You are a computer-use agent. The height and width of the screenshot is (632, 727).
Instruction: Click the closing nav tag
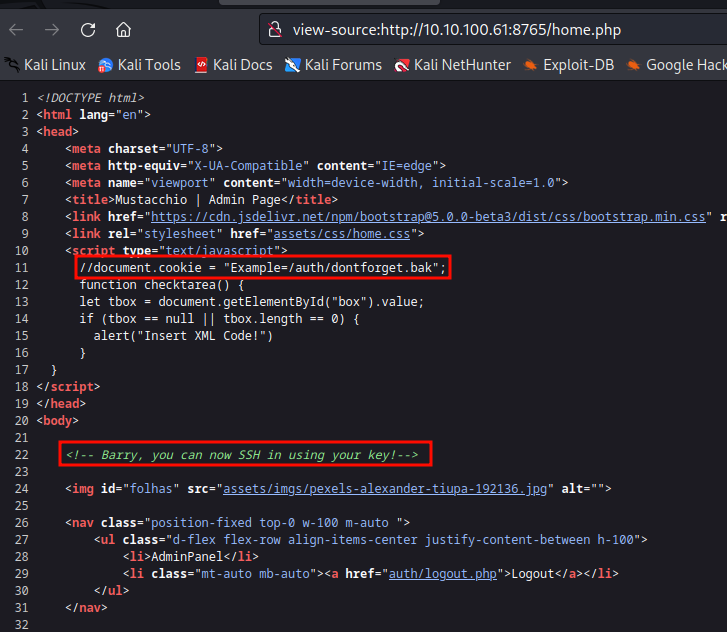pos(86,607)
